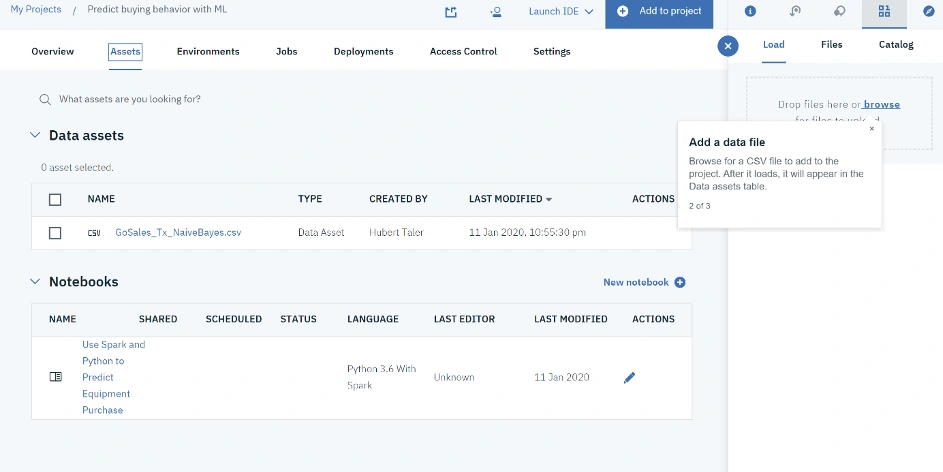Toggle the select all data assets checkbox

pos(55,200)
